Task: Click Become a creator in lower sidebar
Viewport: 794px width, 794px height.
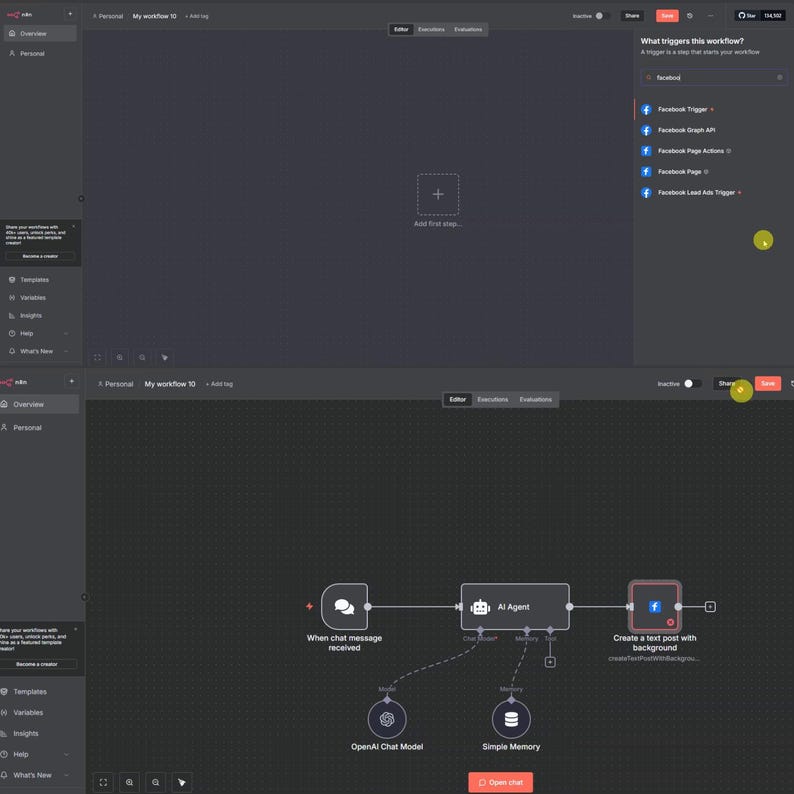Action: (36, 664)
